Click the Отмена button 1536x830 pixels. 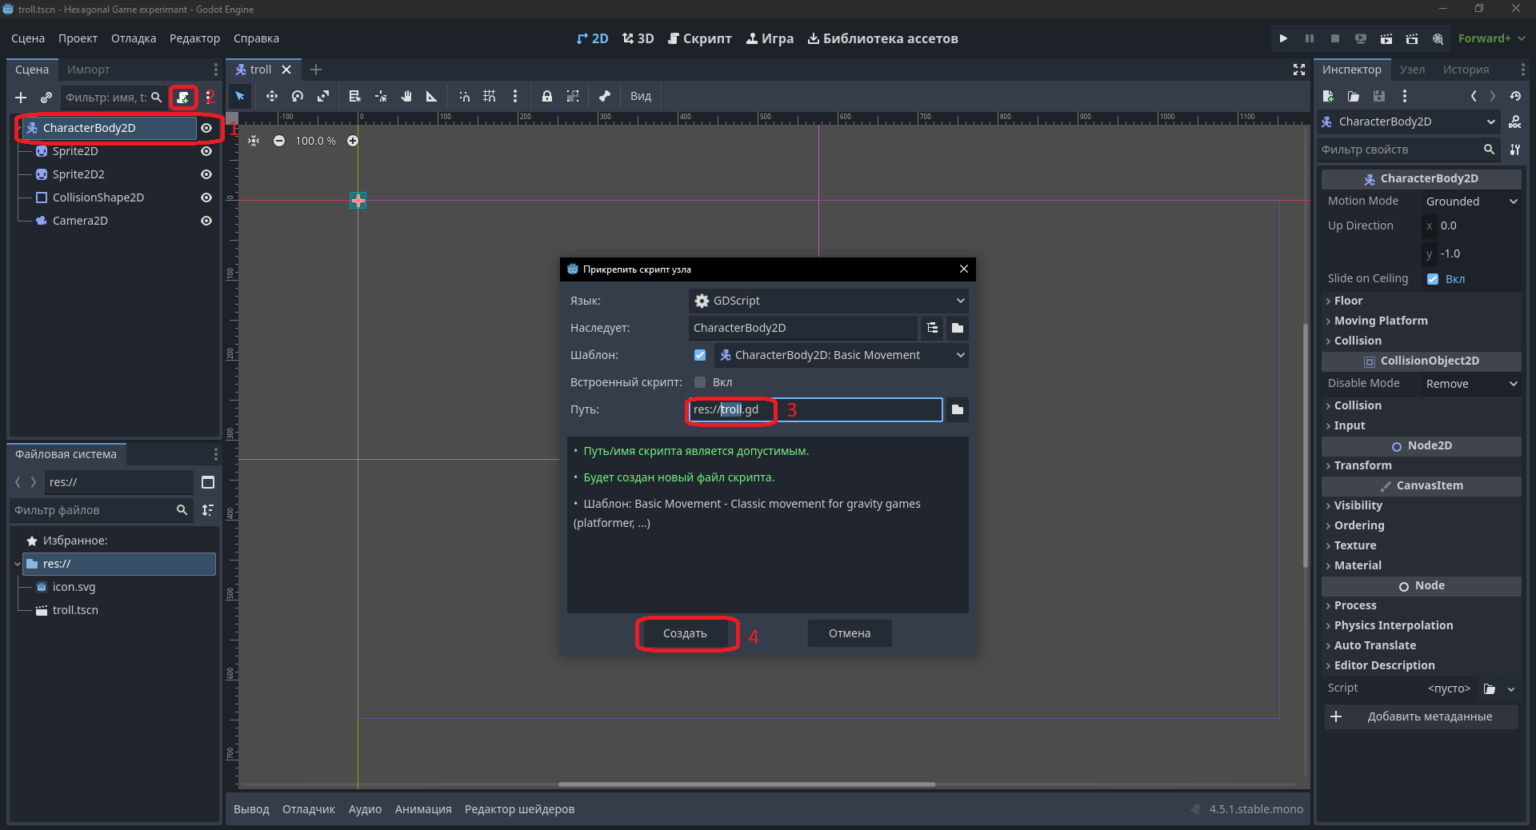tap(849, 633)
